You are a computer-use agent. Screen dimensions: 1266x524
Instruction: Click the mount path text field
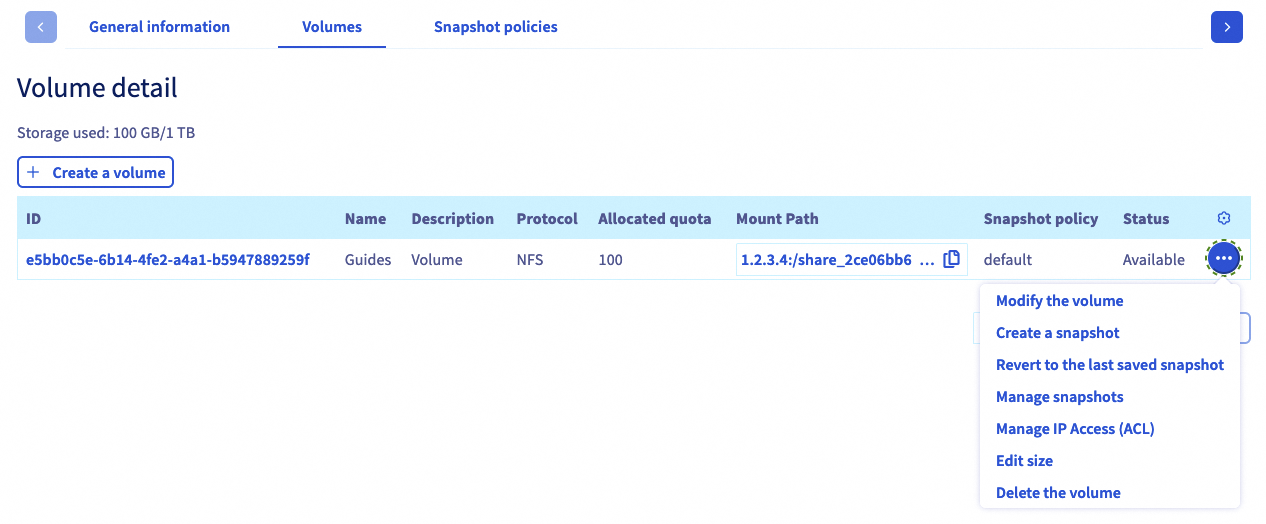pyautogui.click(x=836, y=260)
